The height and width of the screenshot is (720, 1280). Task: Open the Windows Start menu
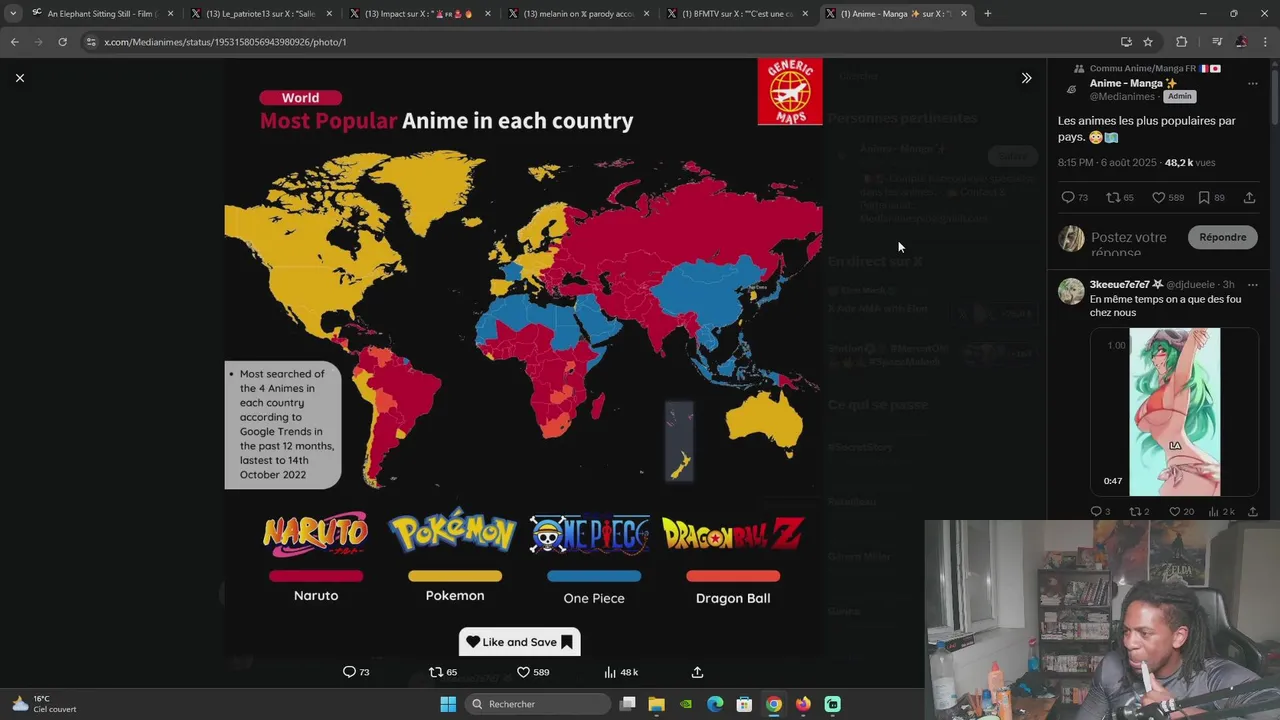tap(448, 704)
